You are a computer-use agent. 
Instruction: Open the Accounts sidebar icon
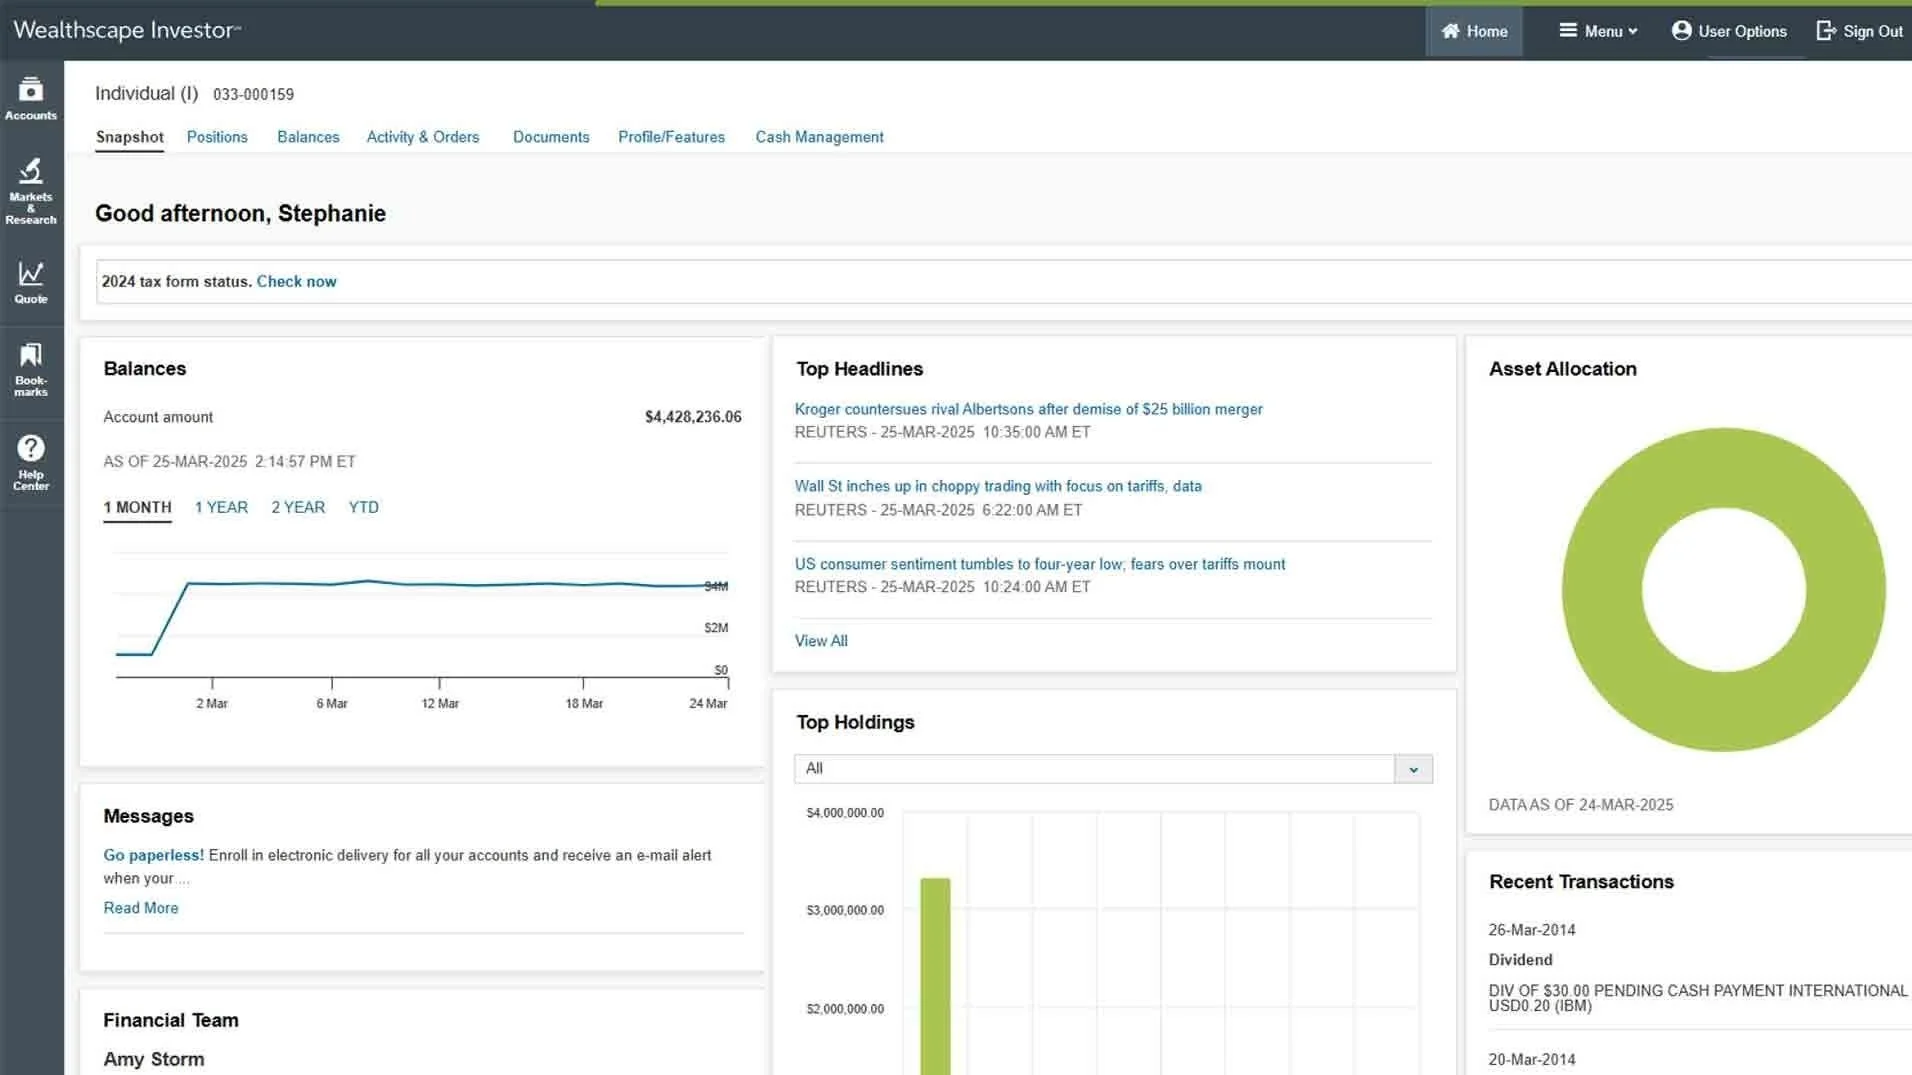31,99
